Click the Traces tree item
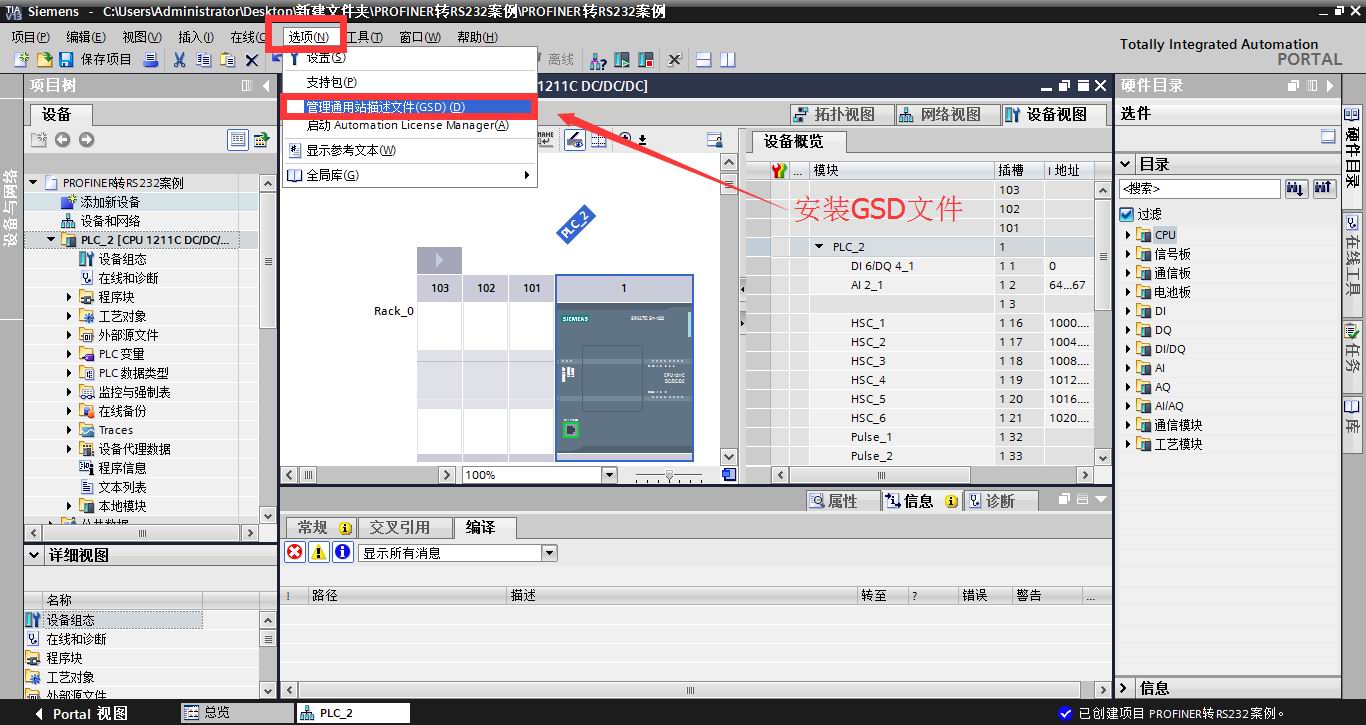The height and width of the screenshot is (725, 1366). point(115,430)
